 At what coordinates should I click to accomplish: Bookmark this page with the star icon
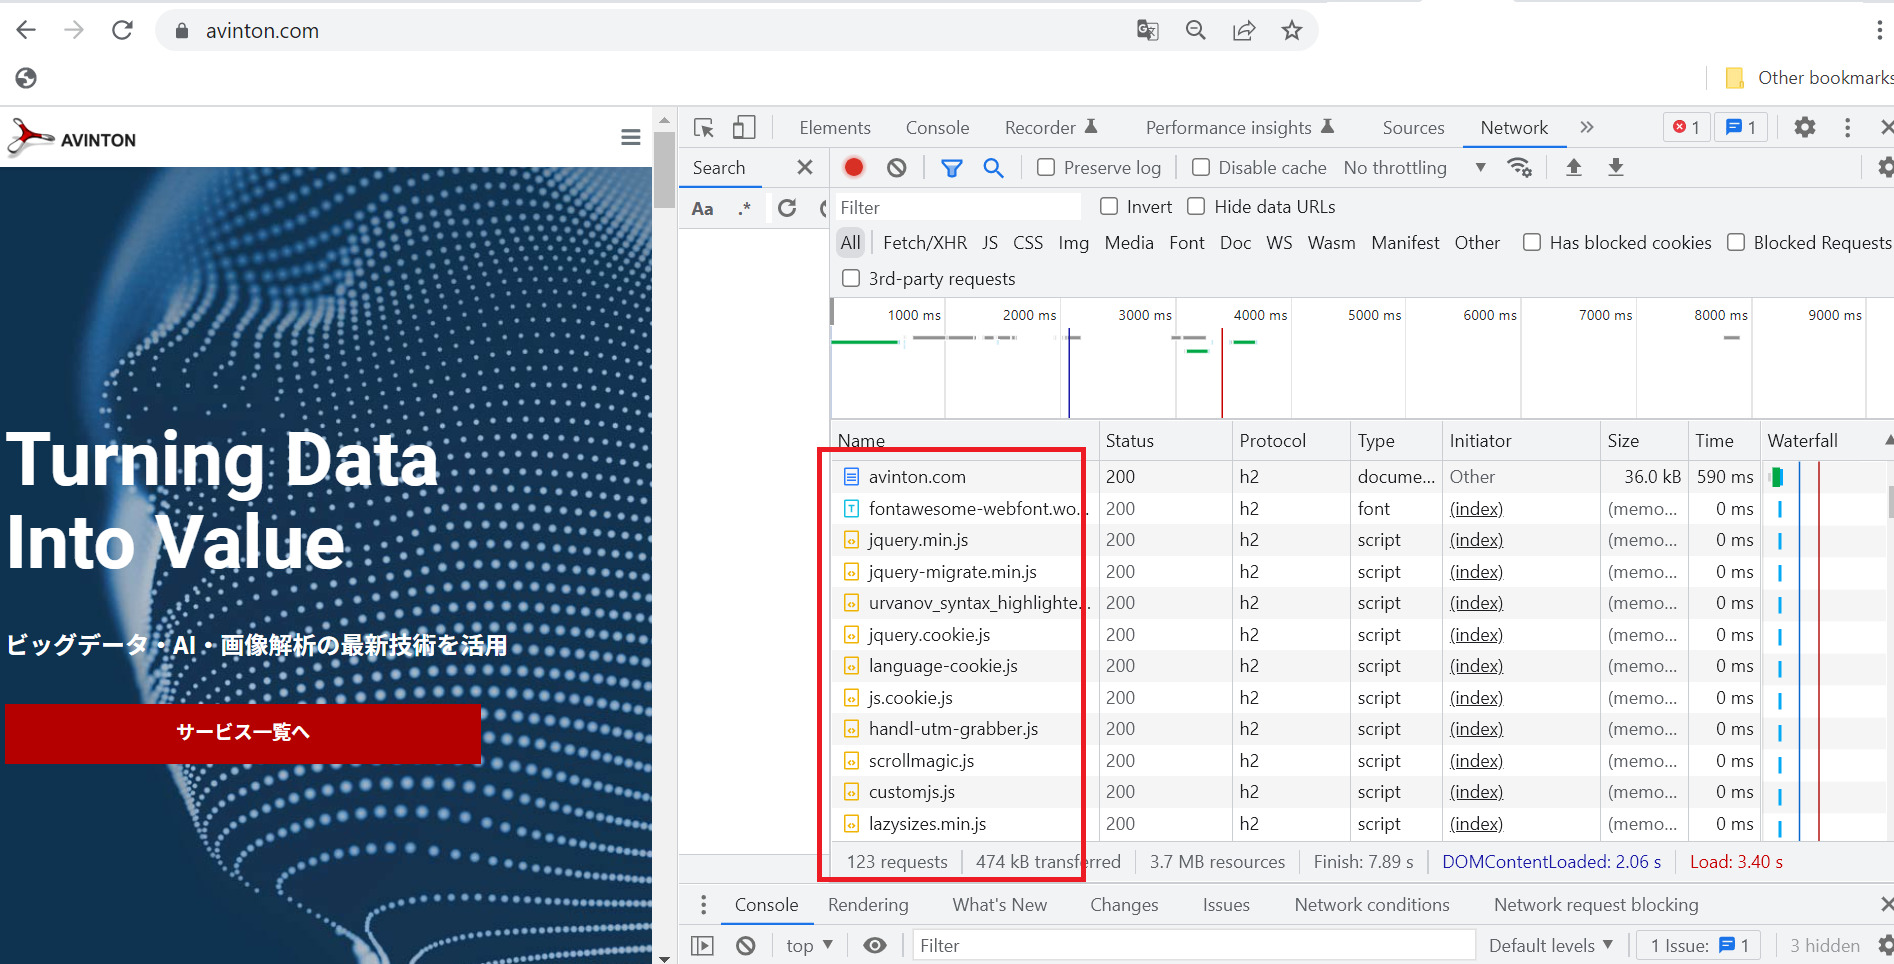coord(1291,31)
